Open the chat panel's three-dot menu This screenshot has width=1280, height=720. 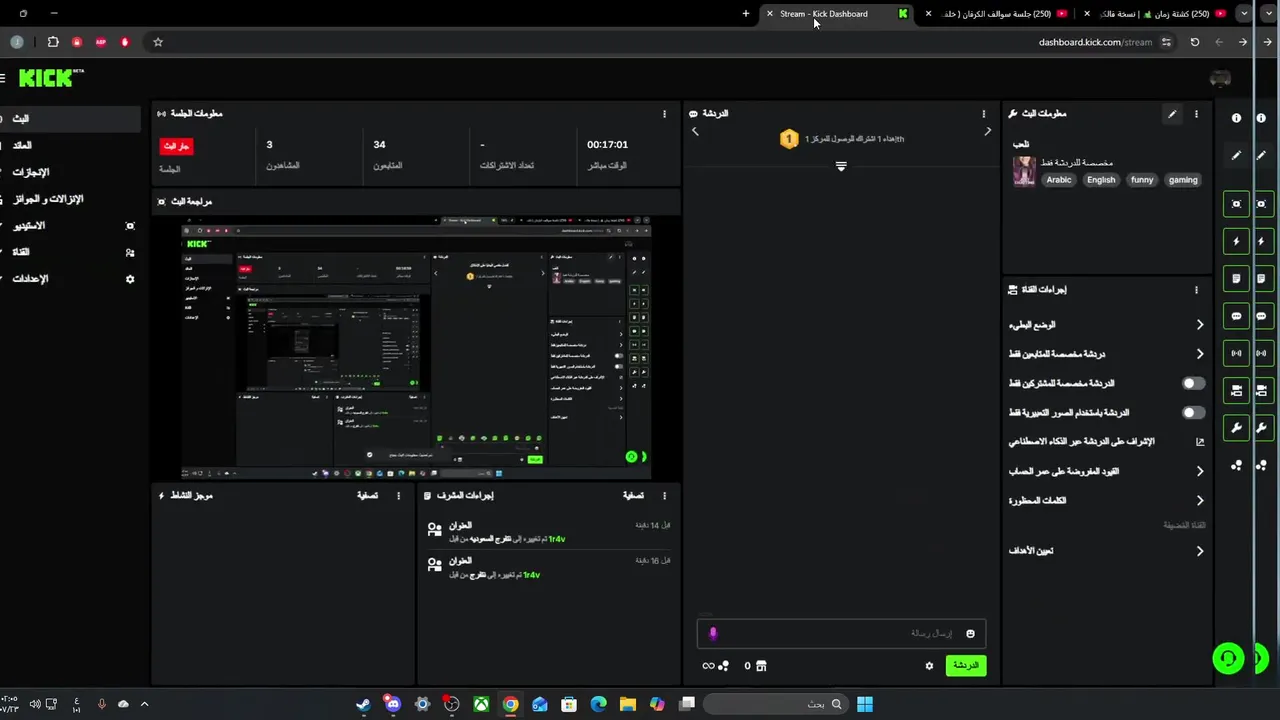(983, 114)
